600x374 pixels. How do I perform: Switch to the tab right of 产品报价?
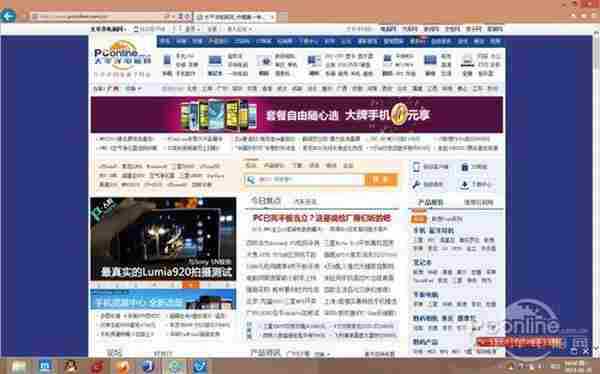tap(478, 203)
